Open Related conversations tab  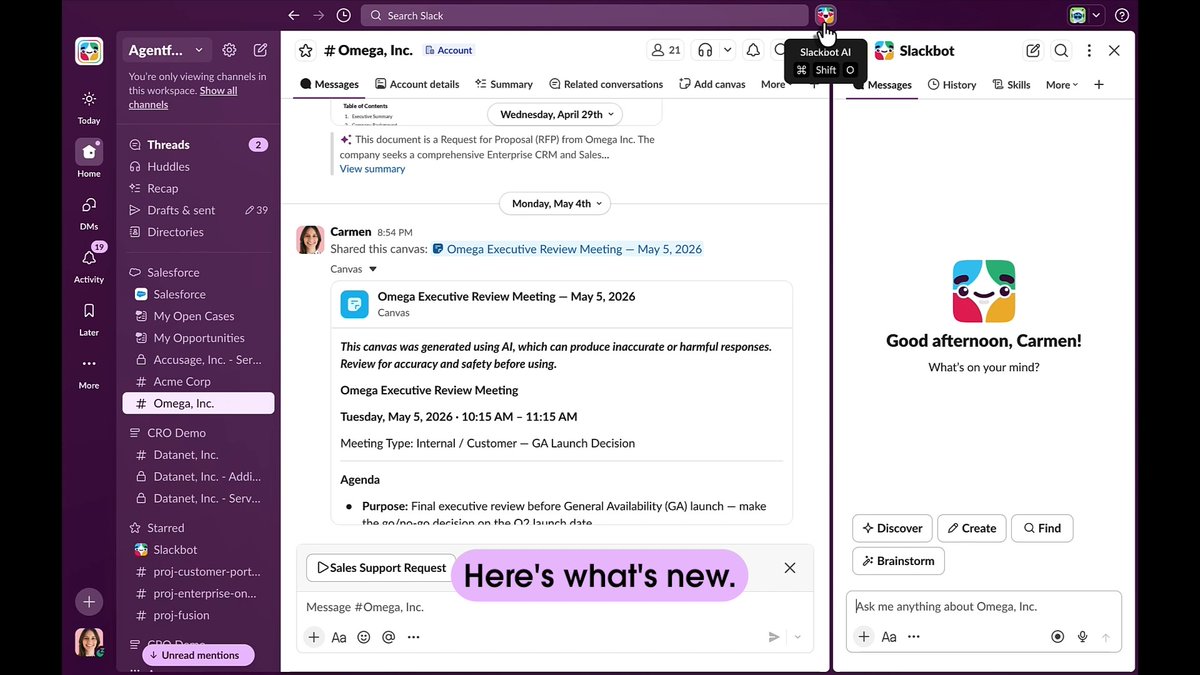(605, 84)
